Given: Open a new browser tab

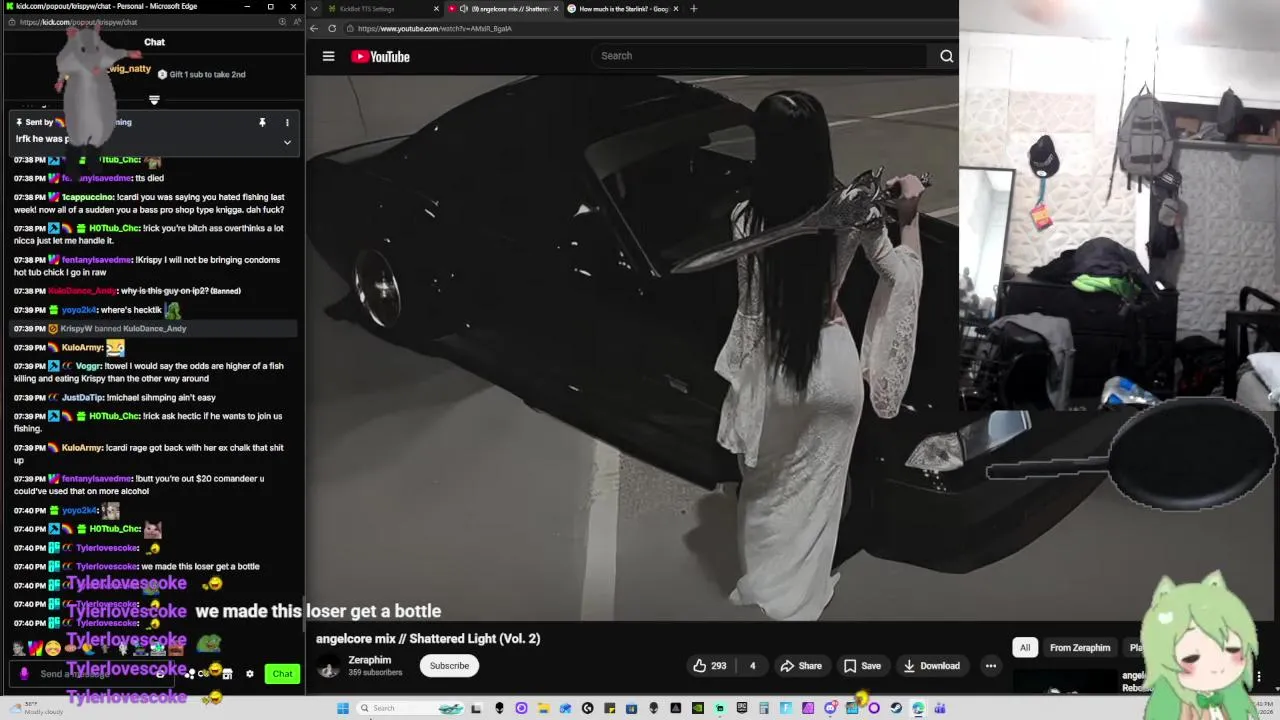Looking at the screenshot, I should click(693, 9).
